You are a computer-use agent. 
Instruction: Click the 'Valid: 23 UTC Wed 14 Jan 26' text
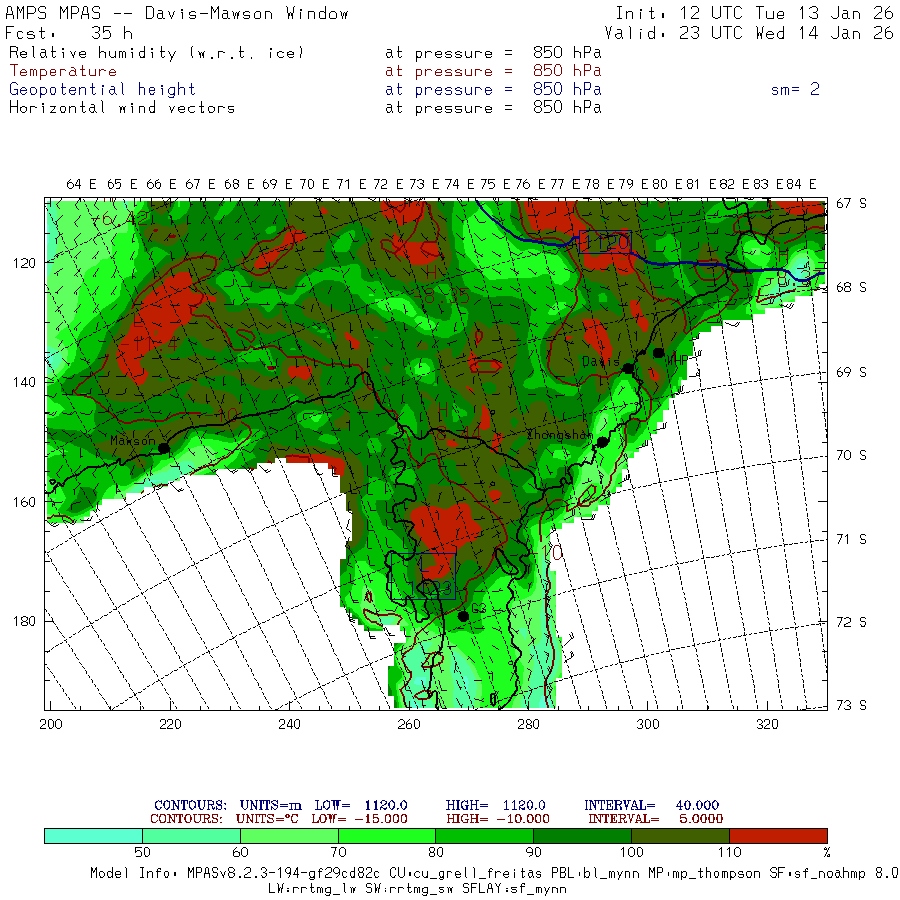(748, 33)
